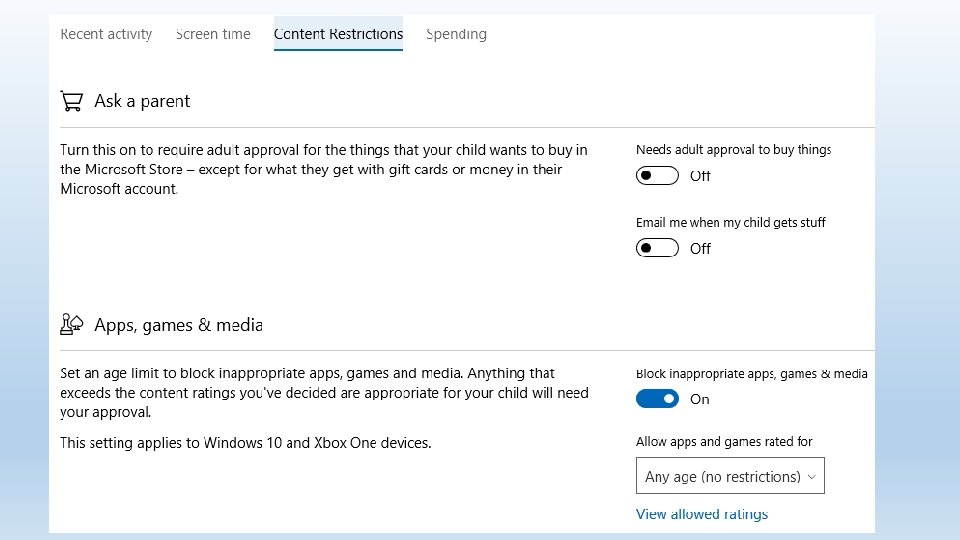Image resolution: width=960 pixels, height=540 pixels.
Task: Open the Screen time tab
Action: click(x=213, y=34)
